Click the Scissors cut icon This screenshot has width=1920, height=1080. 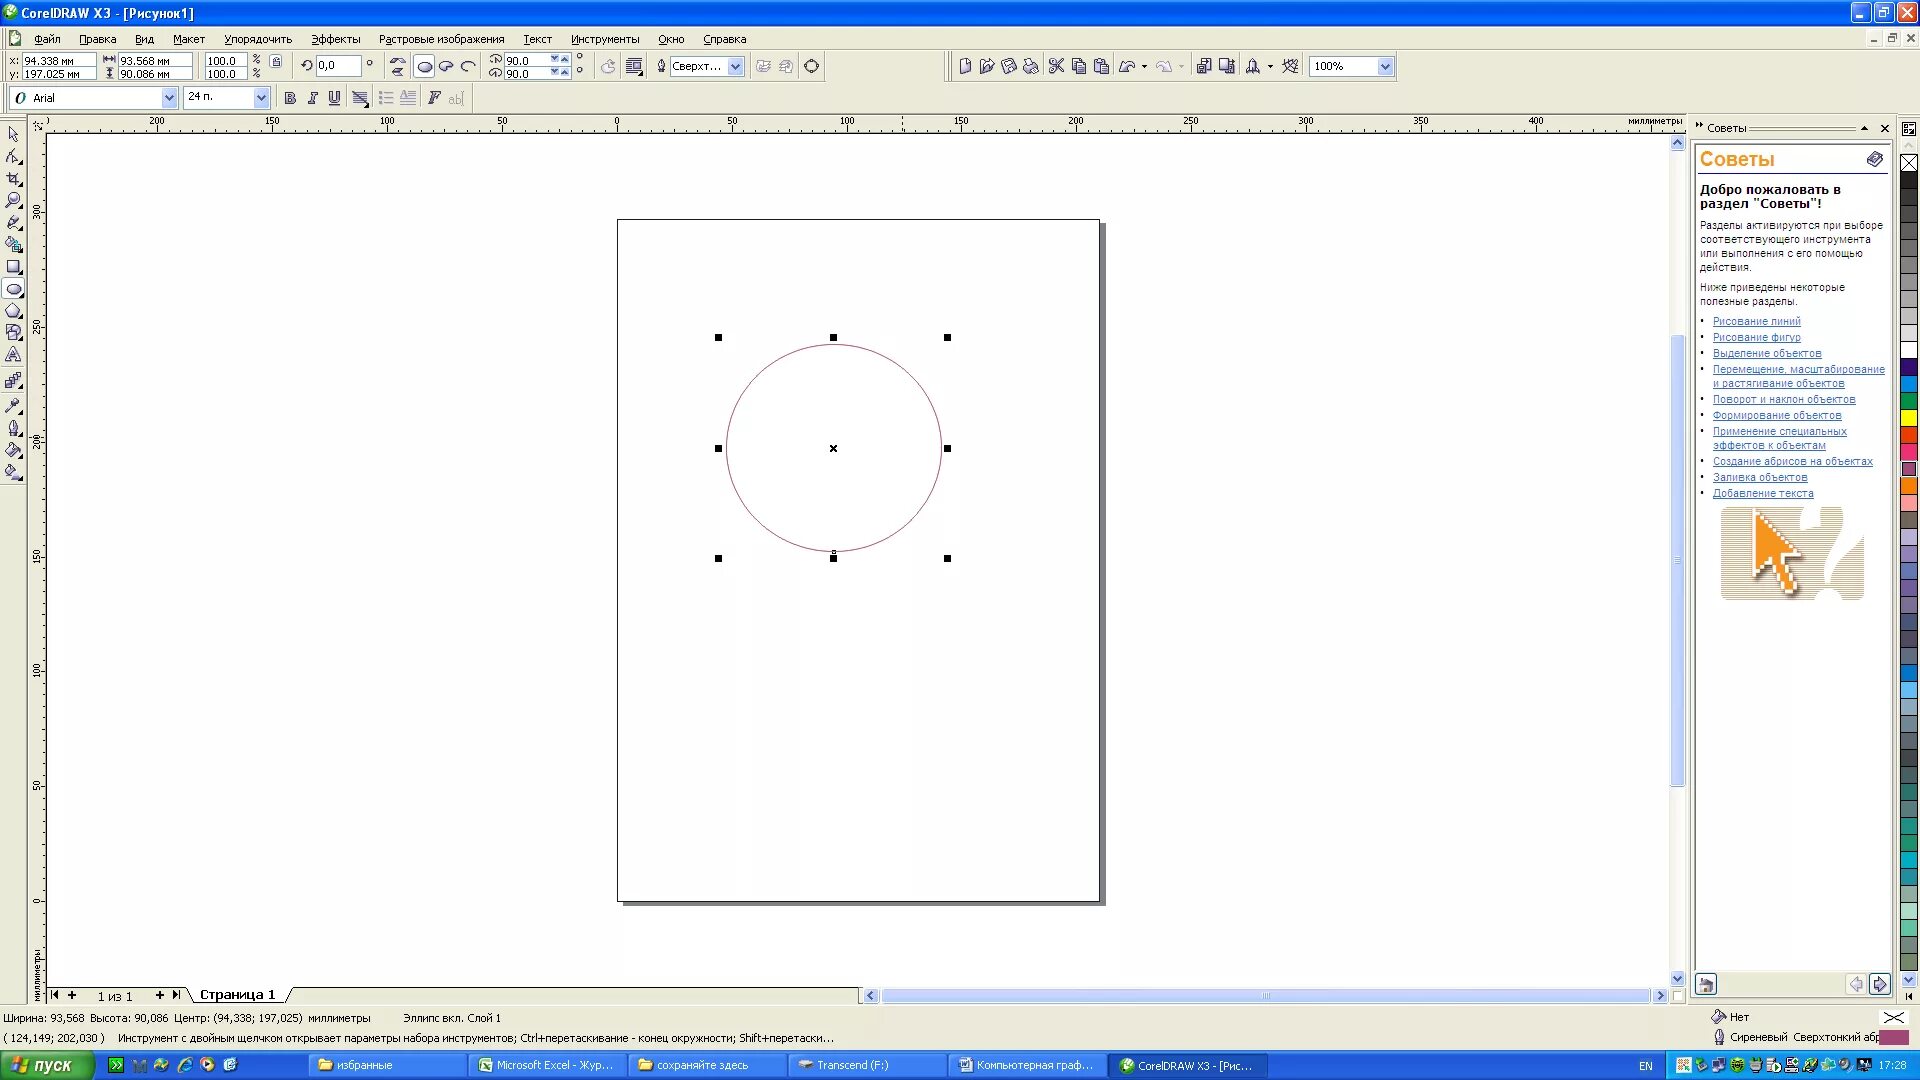1056,66
